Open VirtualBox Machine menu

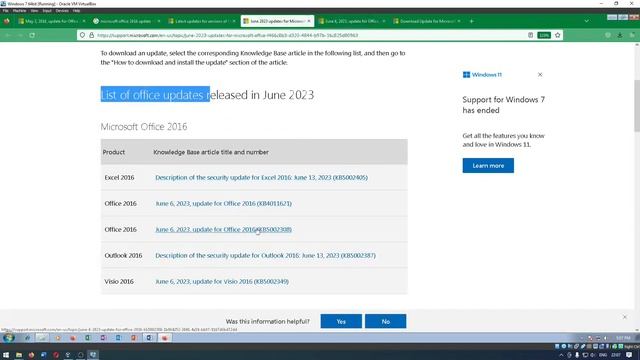(19, 11)
